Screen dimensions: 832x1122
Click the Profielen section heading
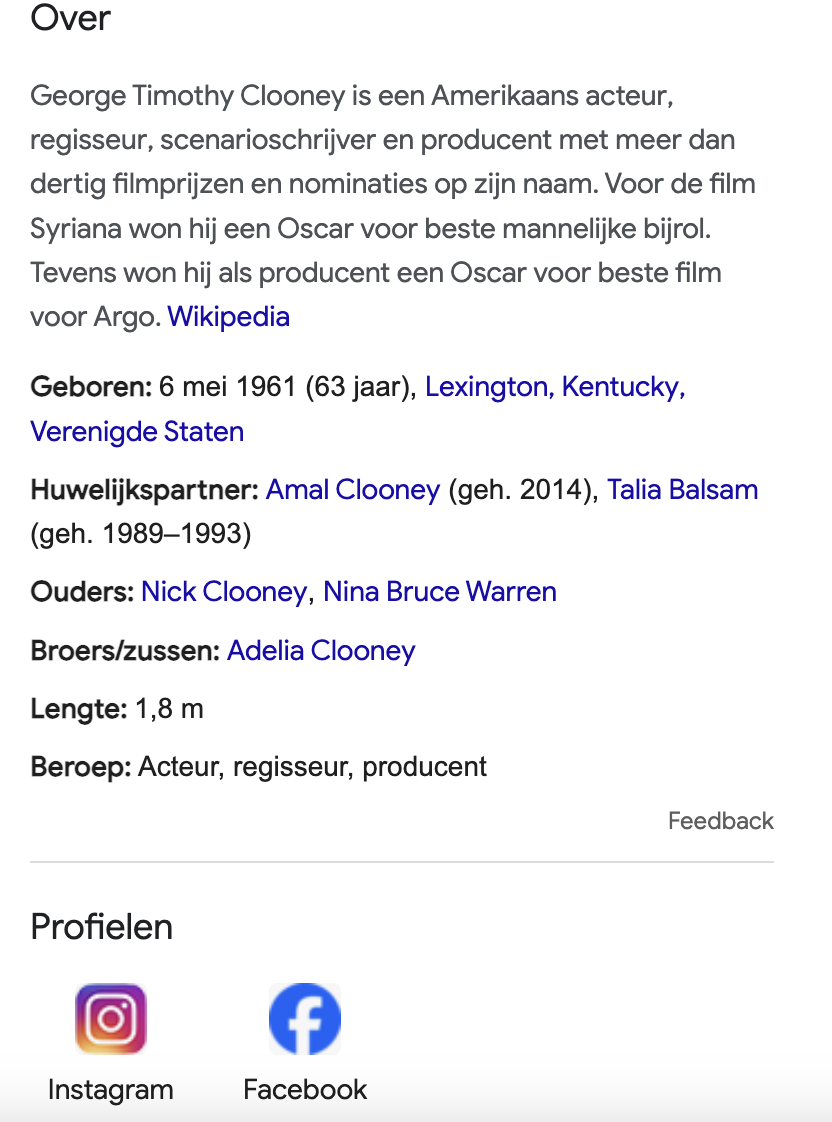tap(102, 927)
